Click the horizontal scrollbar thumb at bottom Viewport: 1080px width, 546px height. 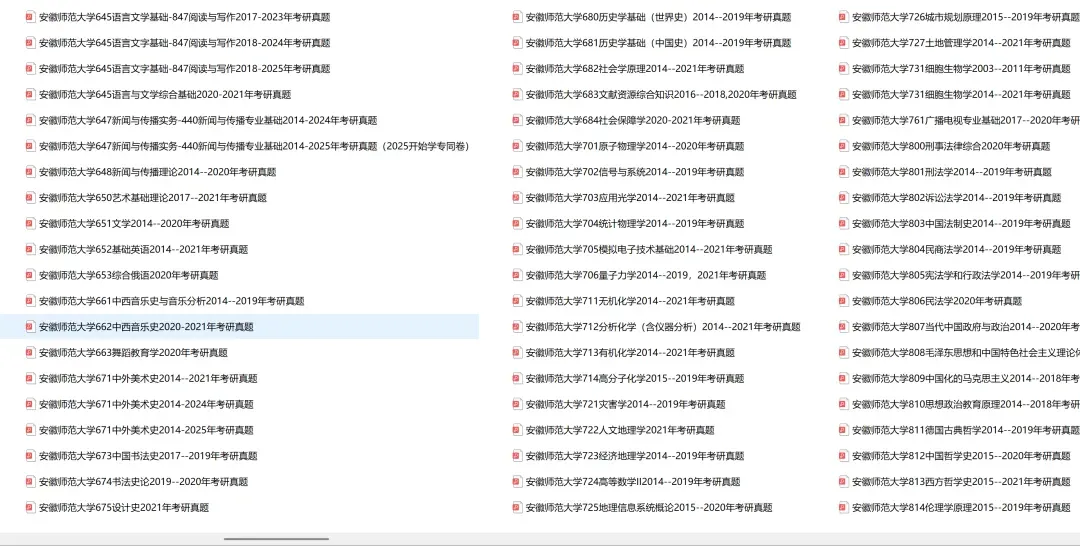pyautogui.click(x=276, y=539)
